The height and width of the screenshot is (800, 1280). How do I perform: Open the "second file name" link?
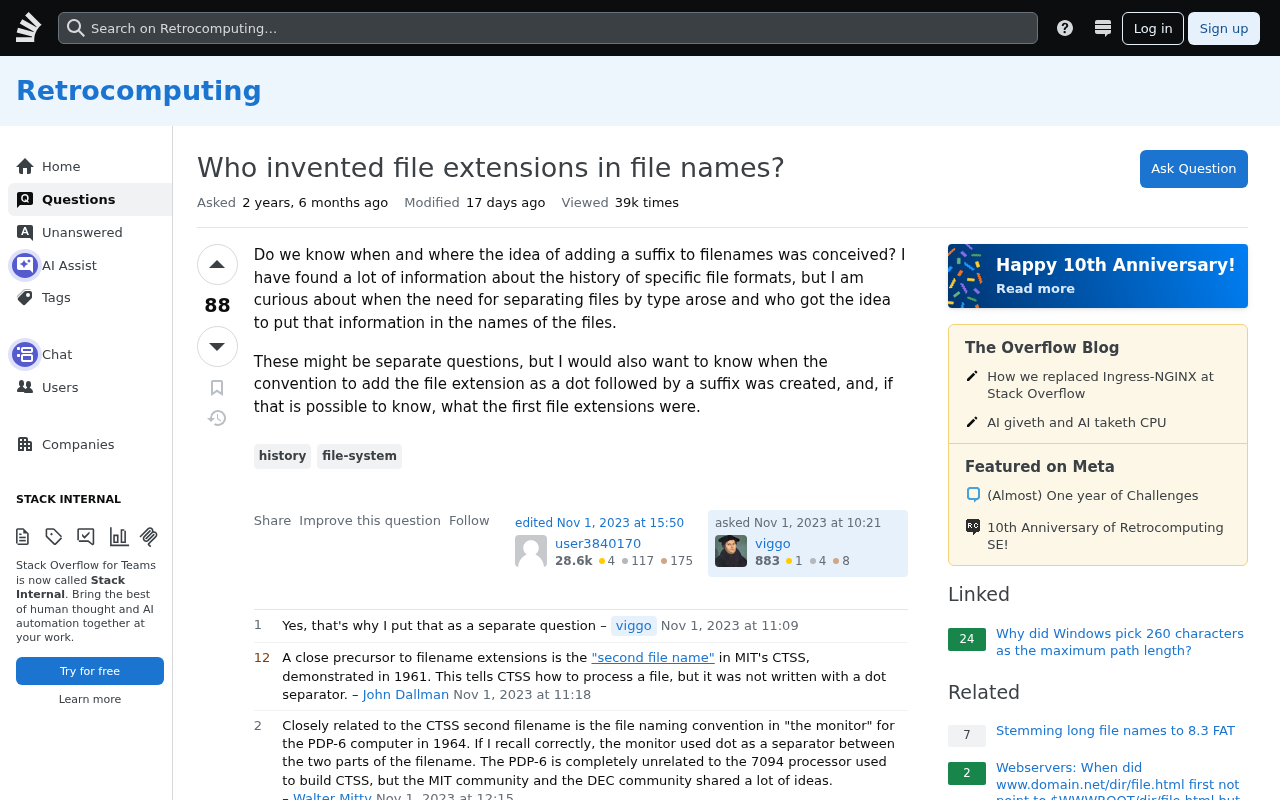(x=653, y=658)
